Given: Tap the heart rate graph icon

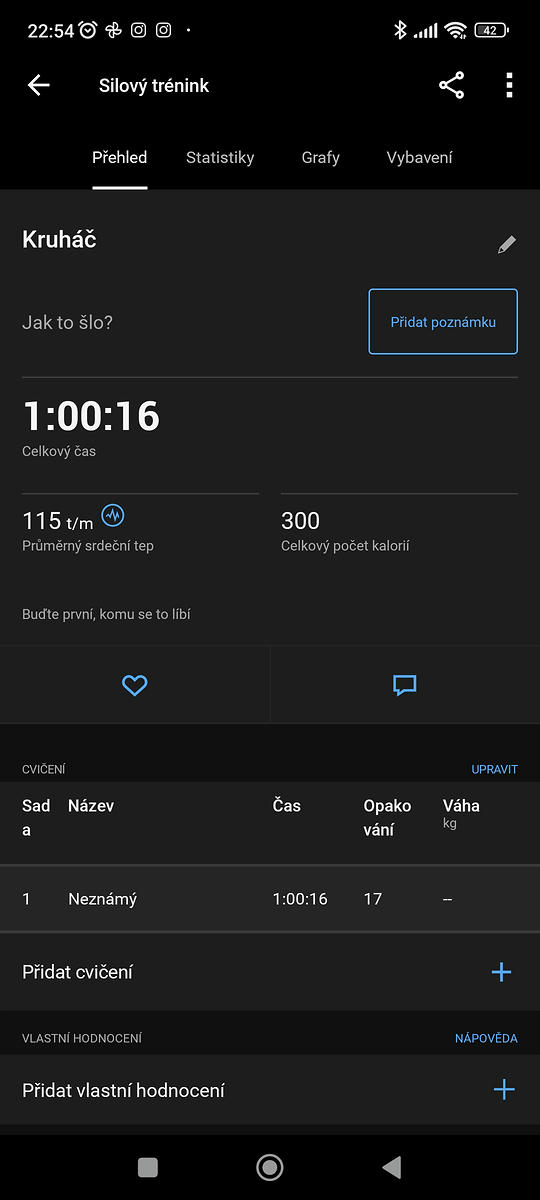Looking at the screenshot, I should point(114,516).
